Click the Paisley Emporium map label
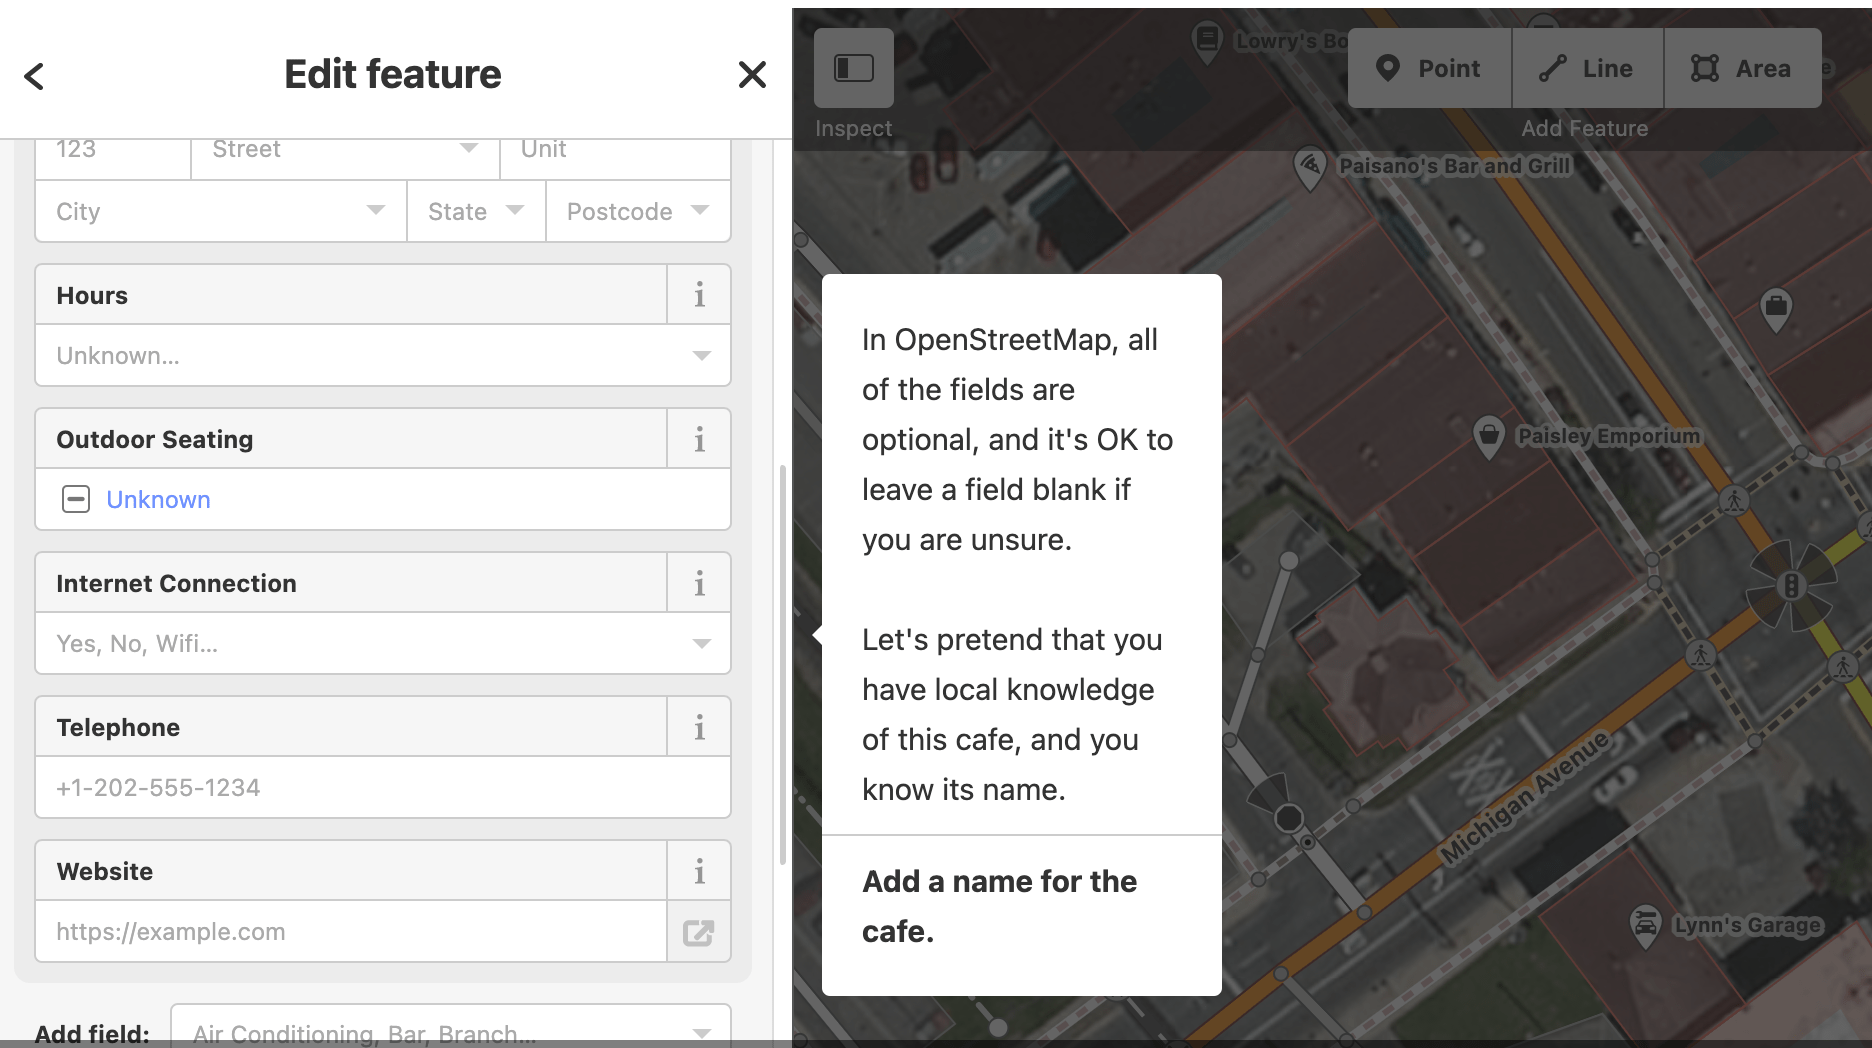The height and width of the screenshot is (1048, 1872). coord(1609,436)
